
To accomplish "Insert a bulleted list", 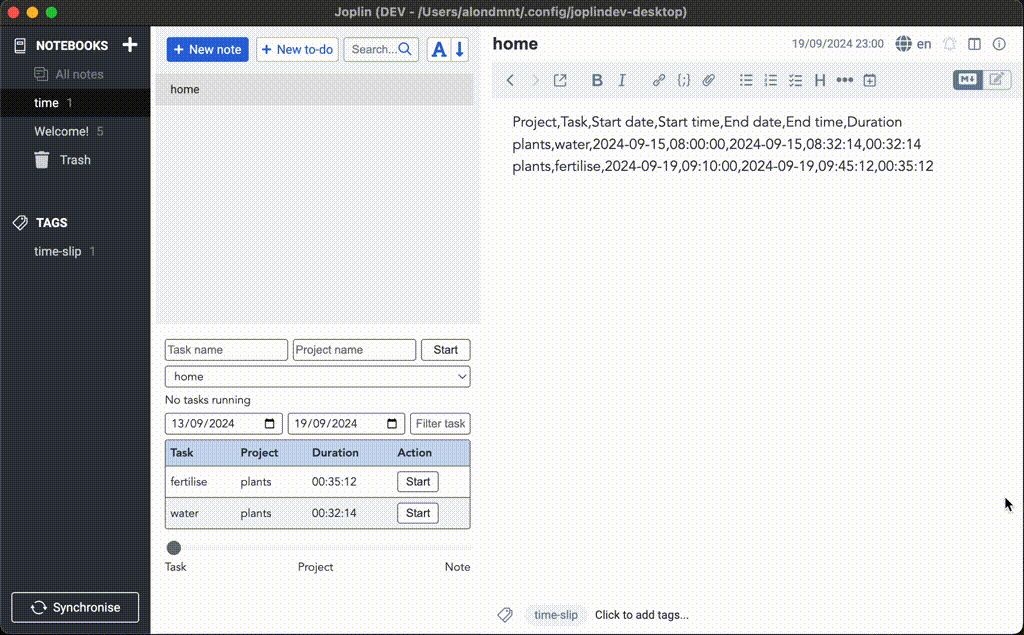I will (x=746, y=80).
